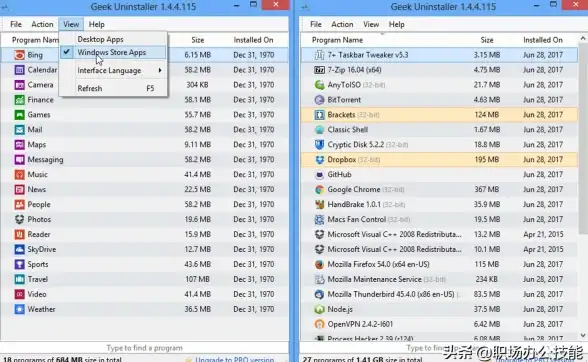Click the 7-Zip program icon
This screenshot has height=362, width=588.
pyautogui.click(x=320, y=70)
